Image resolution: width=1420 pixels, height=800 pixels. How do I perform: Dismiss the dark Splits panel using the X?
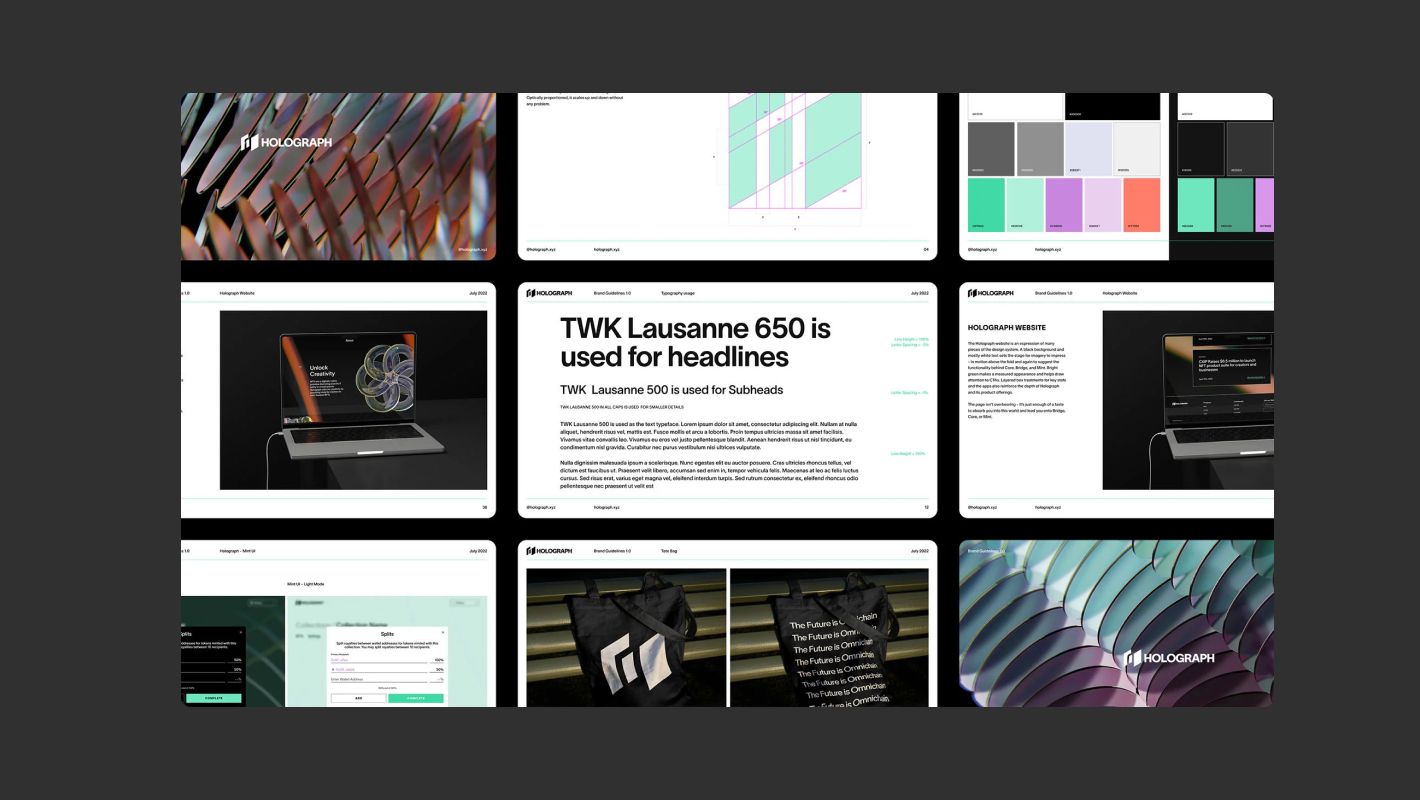pyautogui.click(x=241, y=632)
